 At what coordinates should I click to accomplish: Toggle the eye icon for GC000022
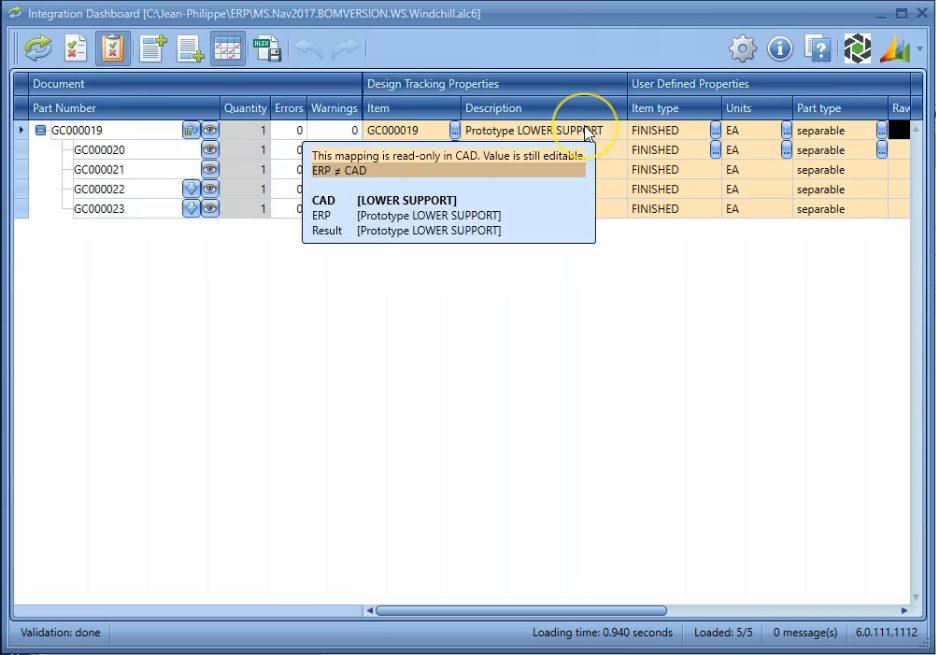click(210, 189)
